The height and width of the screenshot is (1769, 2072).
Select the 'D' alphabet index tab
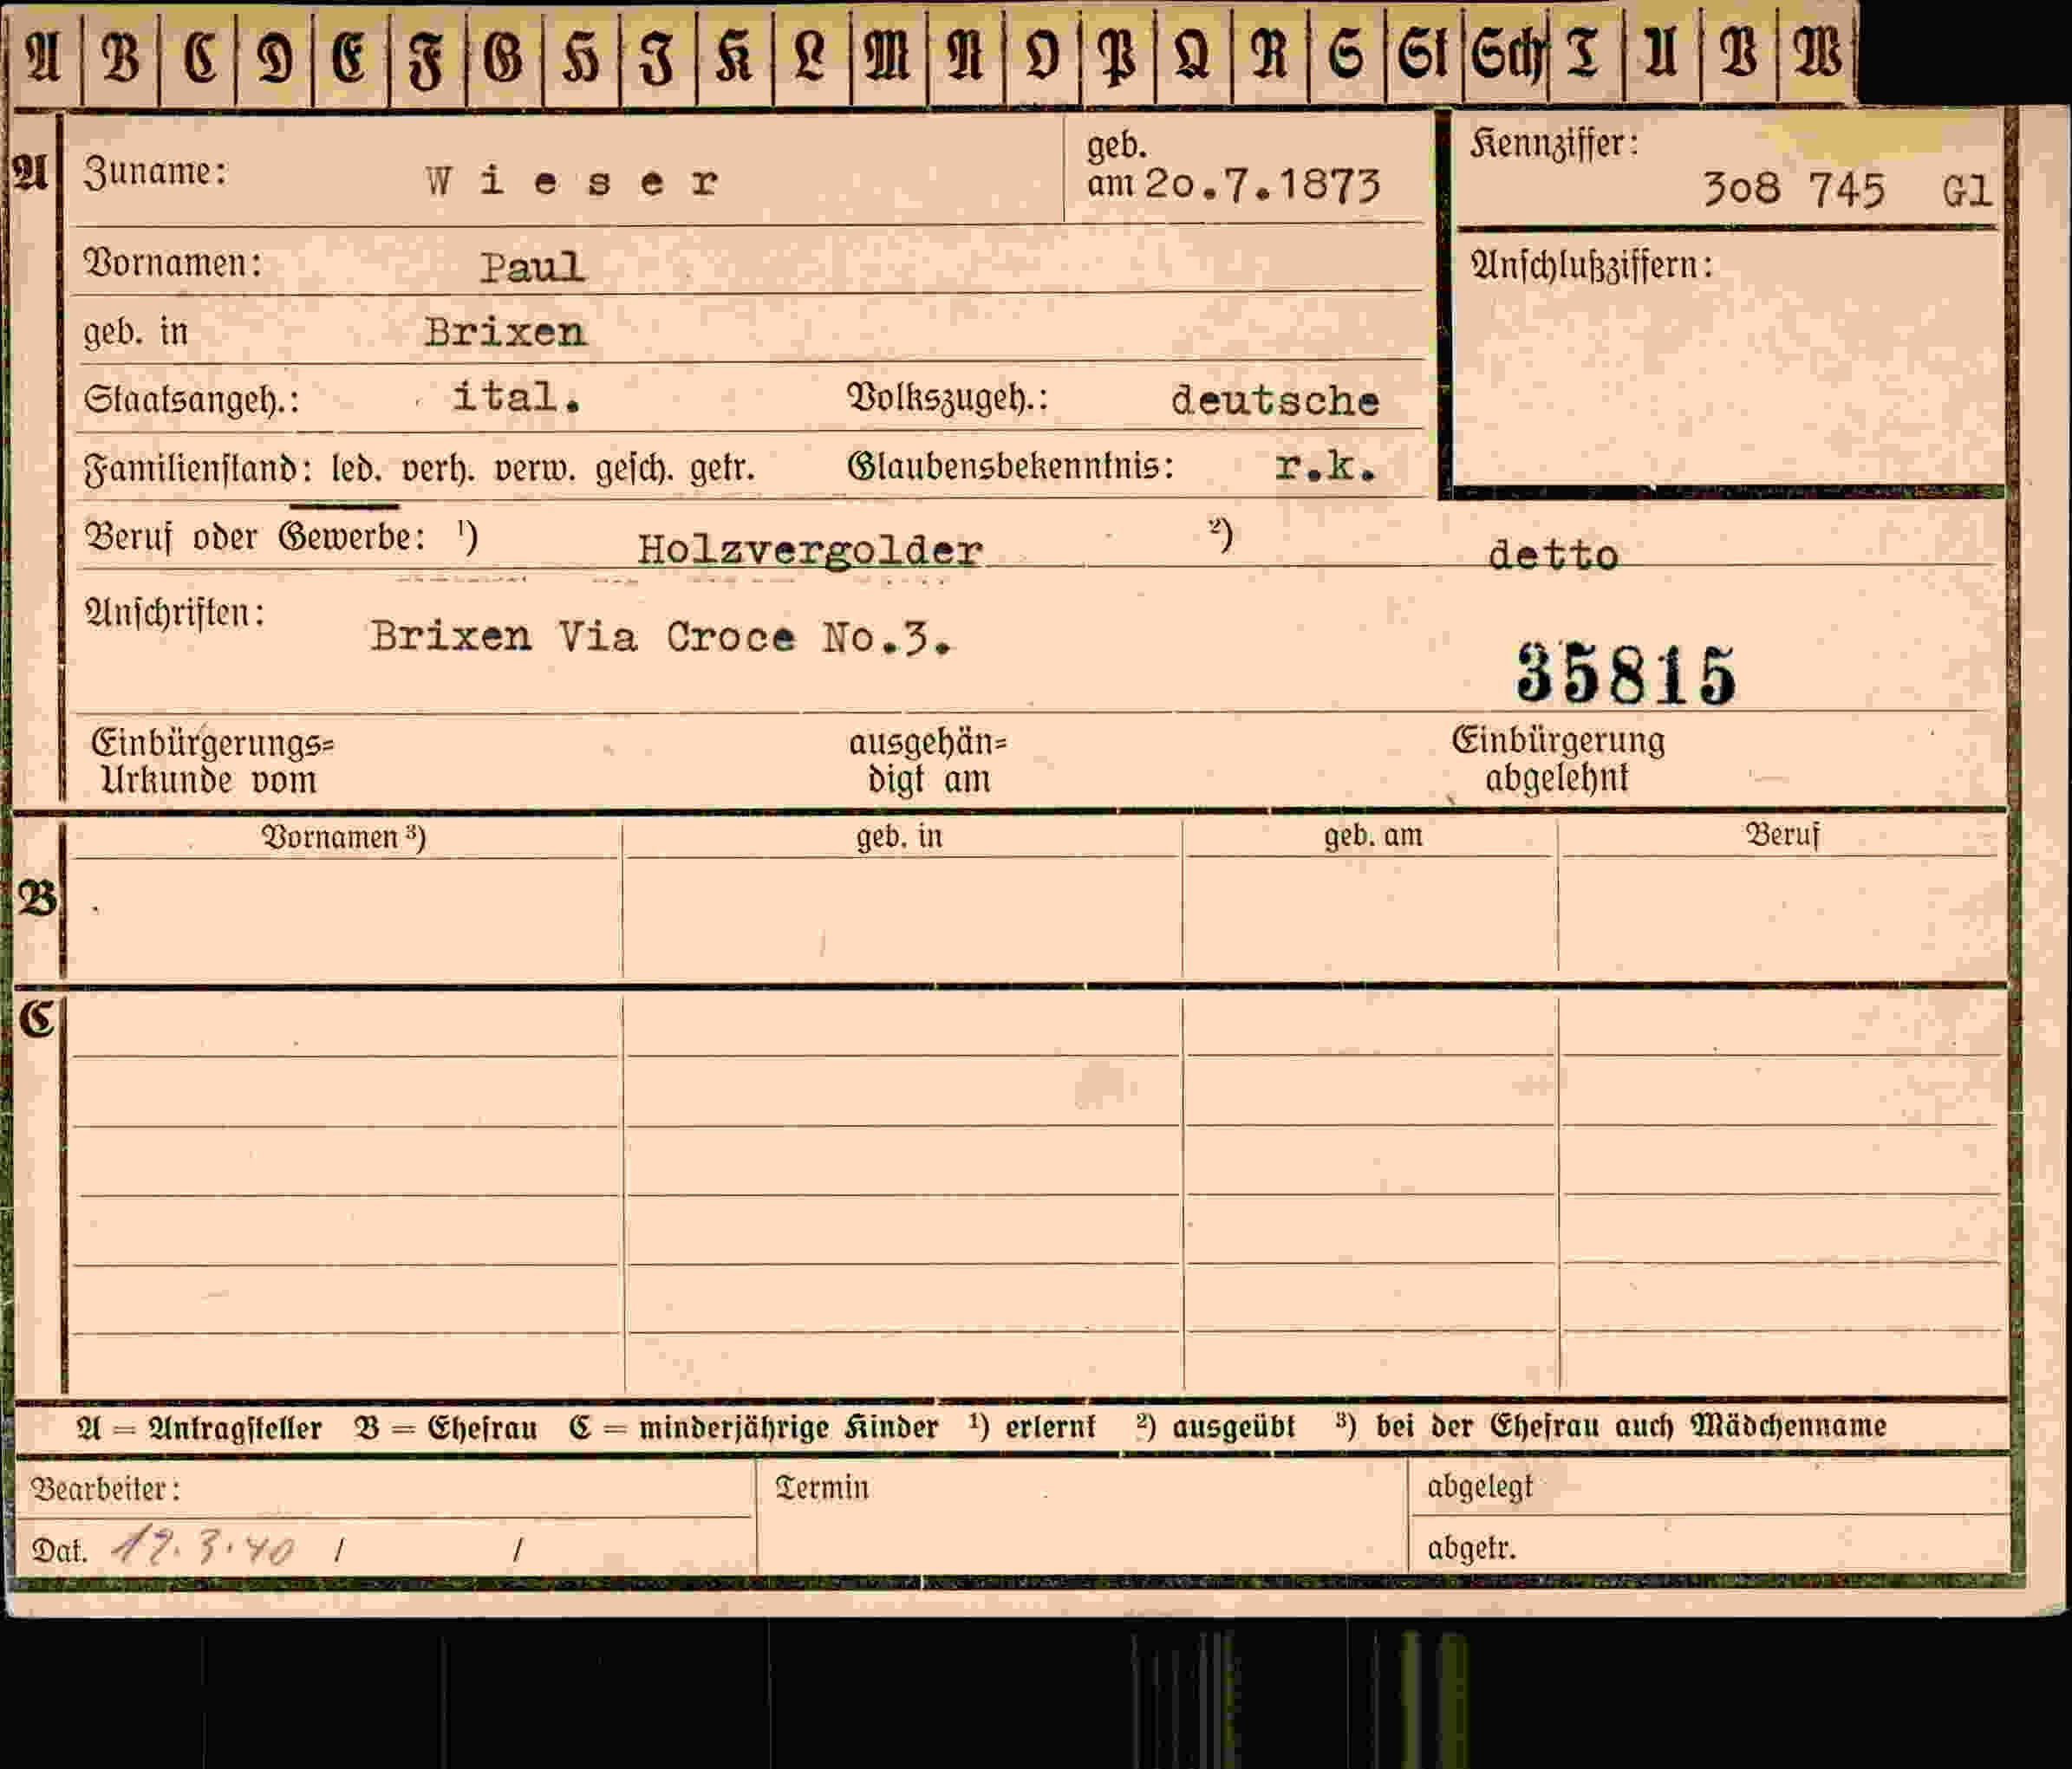275,55
